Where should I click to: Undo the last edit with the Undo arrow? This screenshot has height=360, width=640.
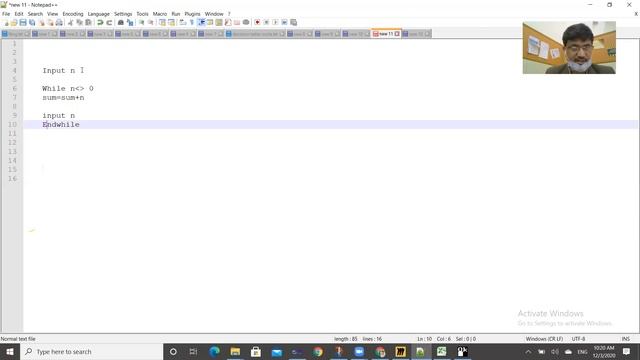[100, 22]
